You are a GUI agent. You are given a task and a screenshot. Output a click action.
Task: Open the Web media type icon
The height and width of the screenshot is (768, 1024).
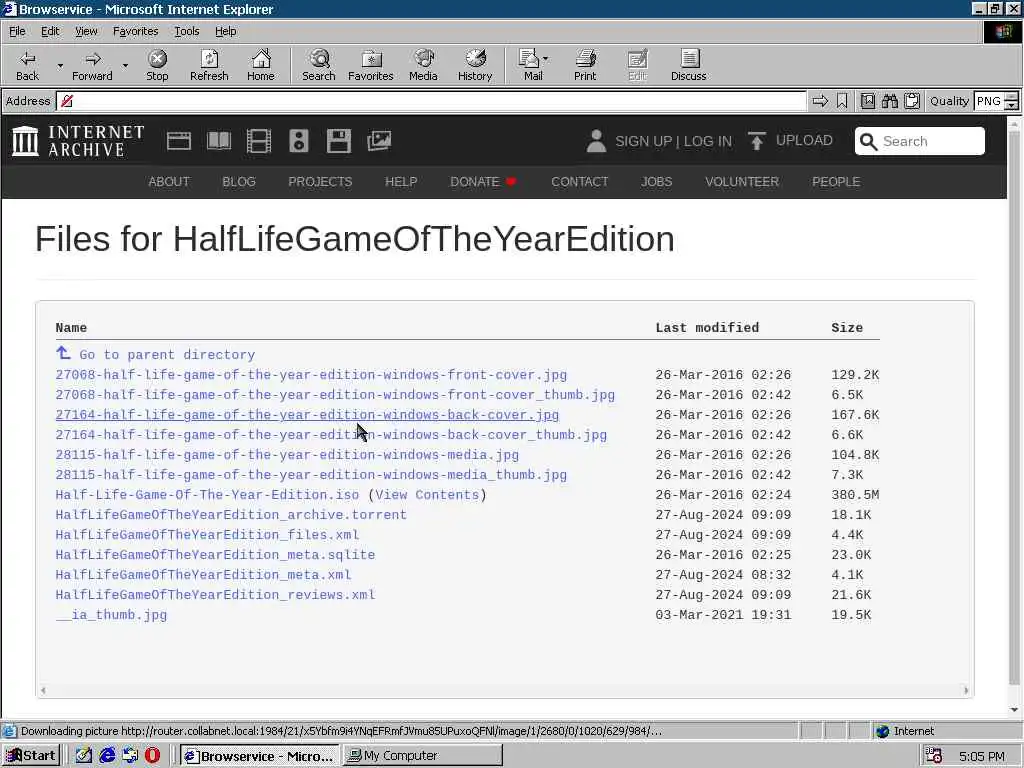click(x=178, y=141)
